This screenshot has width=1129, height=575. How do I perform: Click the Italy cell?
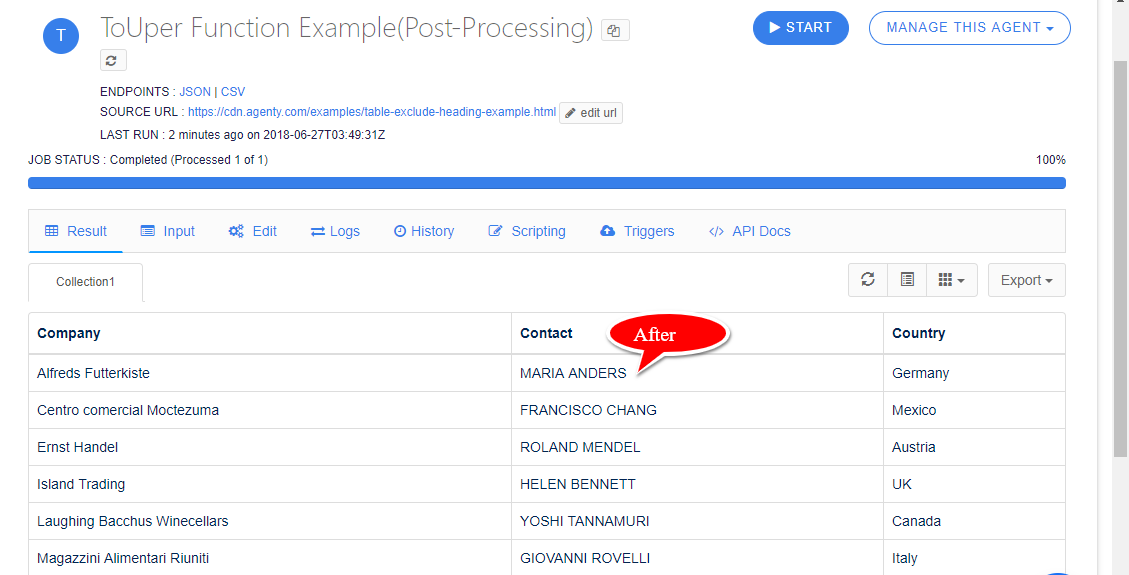pos(974,558)
